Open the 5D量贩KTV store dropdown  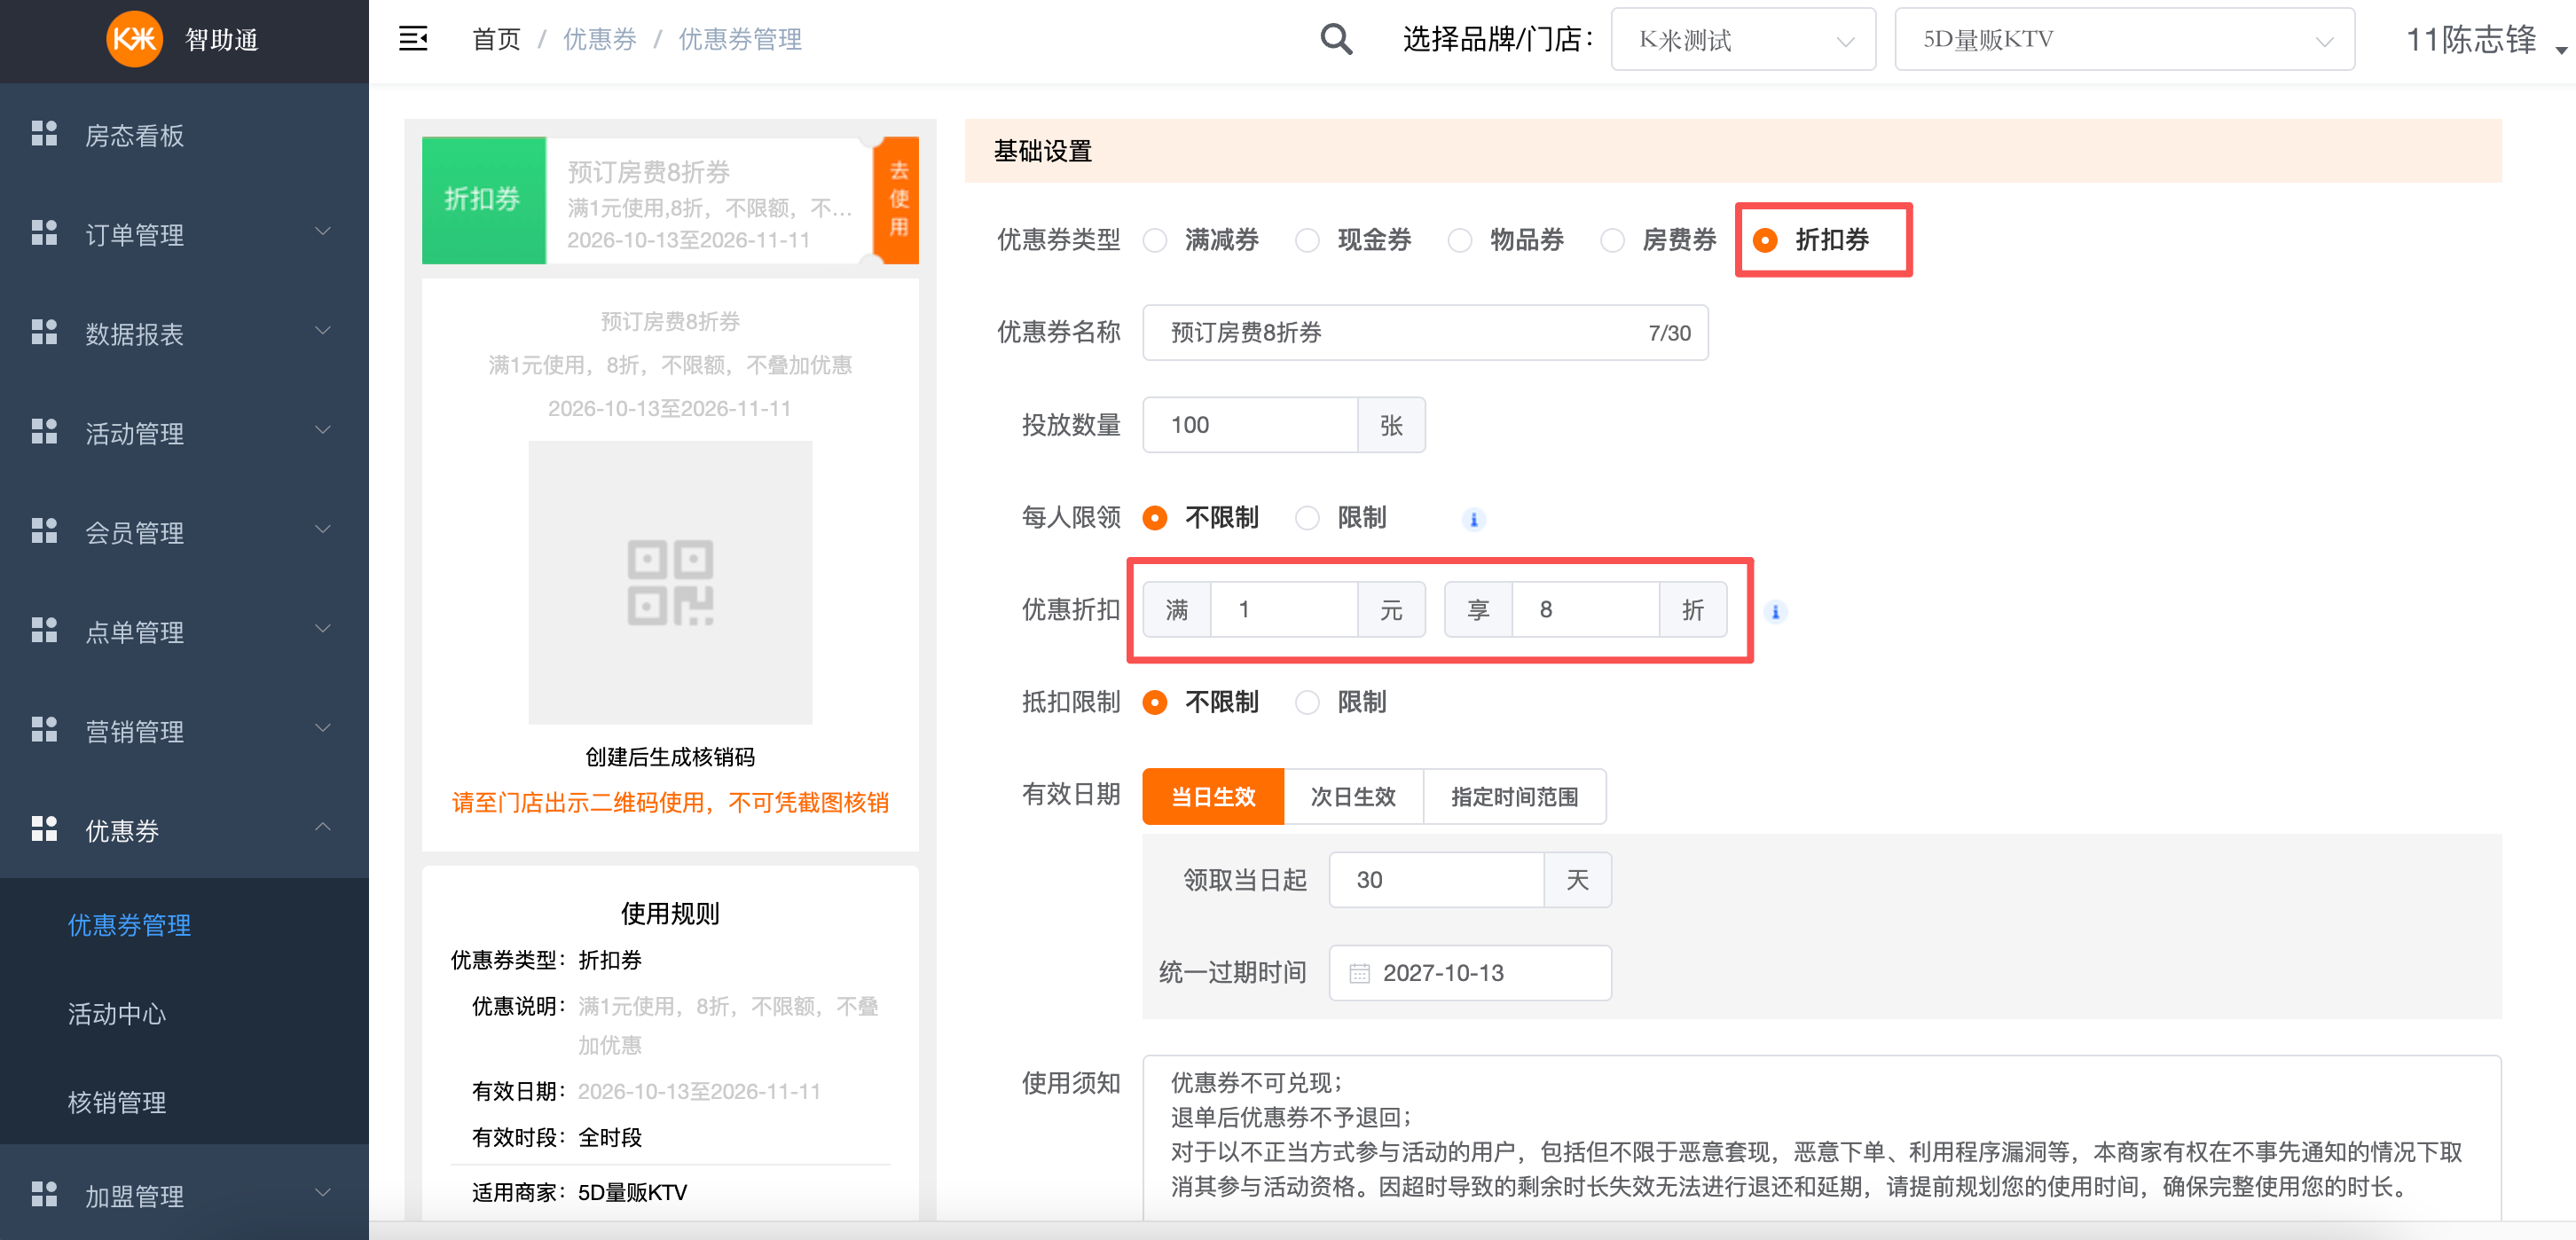click(x=2124, y=40)
